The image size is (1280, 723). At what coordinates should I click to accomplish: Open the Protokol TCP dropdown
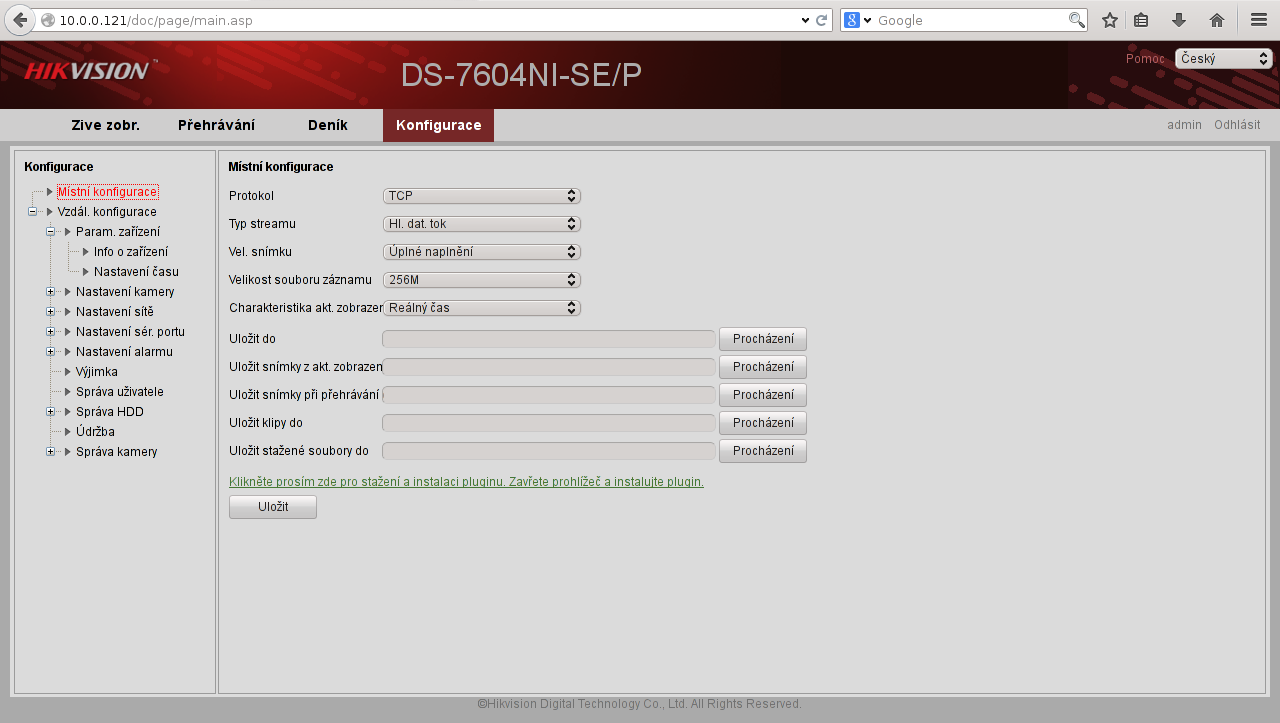click(x=482, y=196)
